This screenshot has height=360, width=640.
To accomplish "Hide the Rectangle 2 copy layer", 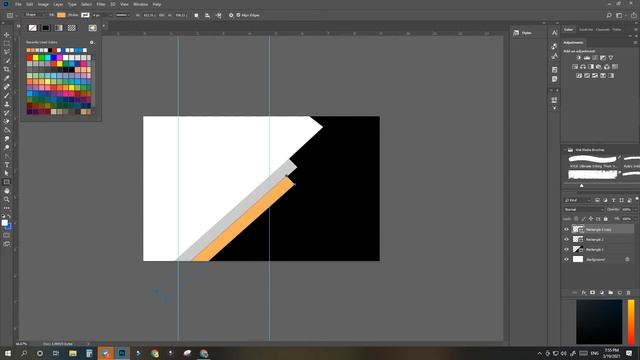I will [x=567, y=229].
